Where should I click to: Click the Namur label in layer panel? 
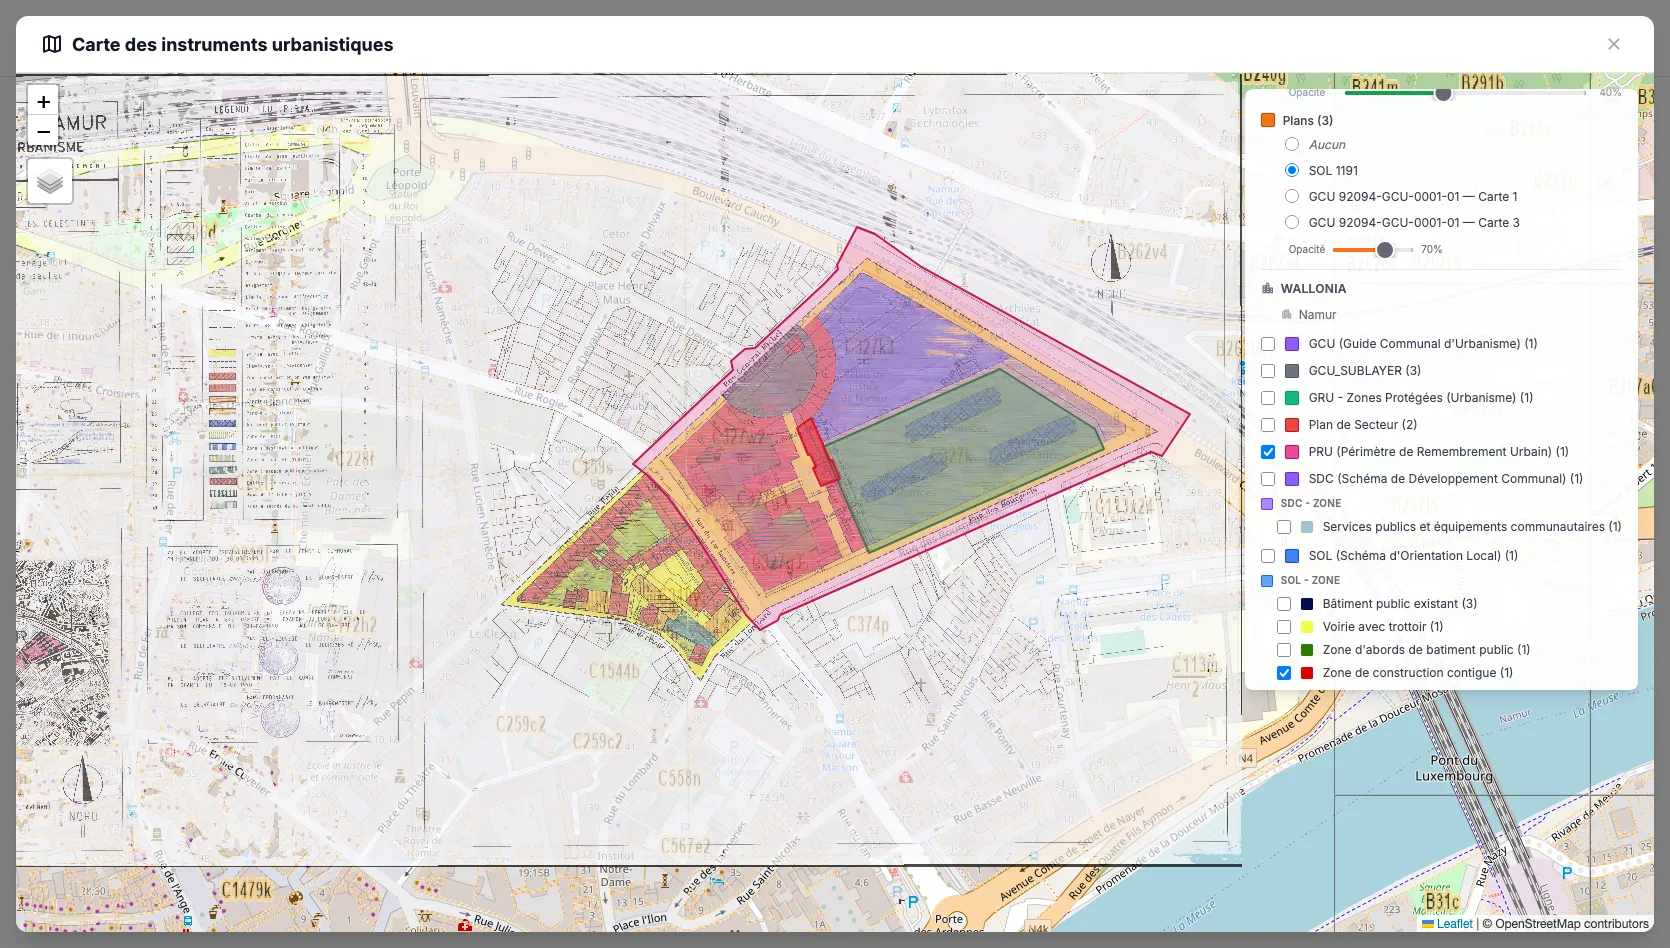click(1317, 315)
